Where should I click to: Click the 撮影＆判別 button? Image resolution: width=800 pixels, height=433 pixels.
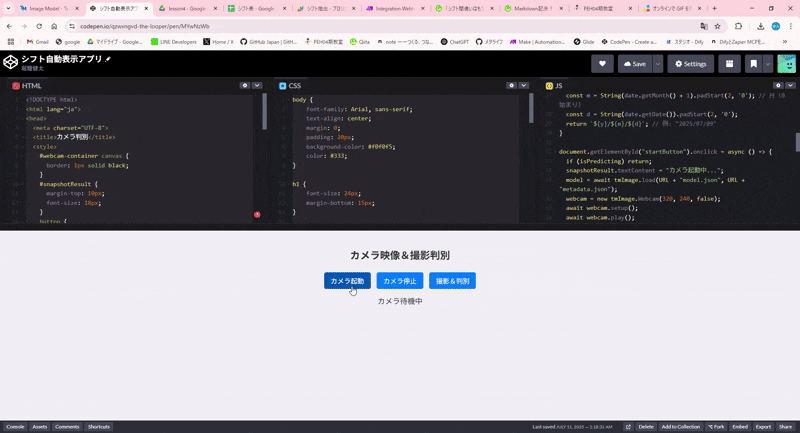coord(452,281)
